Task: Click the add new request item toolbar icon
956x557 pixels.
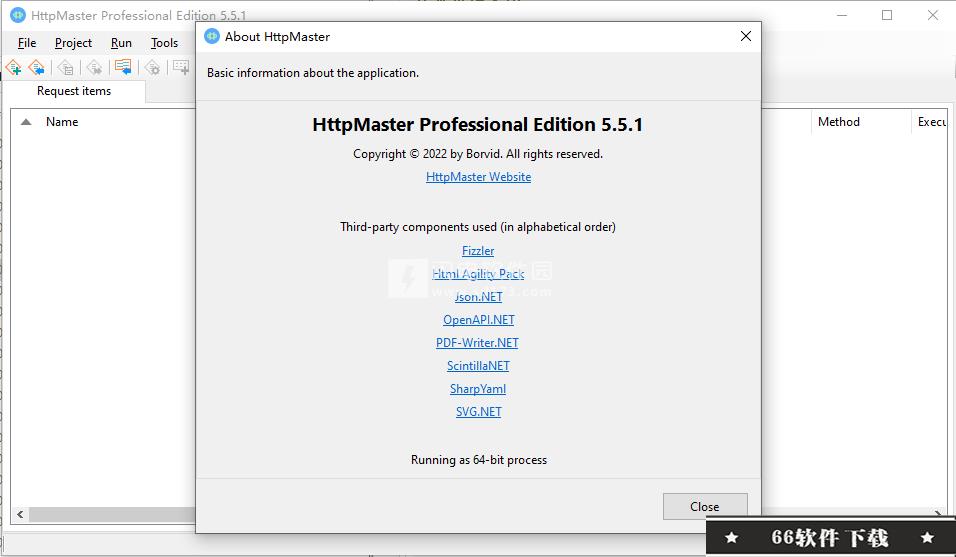Action: tap(13, 67)
